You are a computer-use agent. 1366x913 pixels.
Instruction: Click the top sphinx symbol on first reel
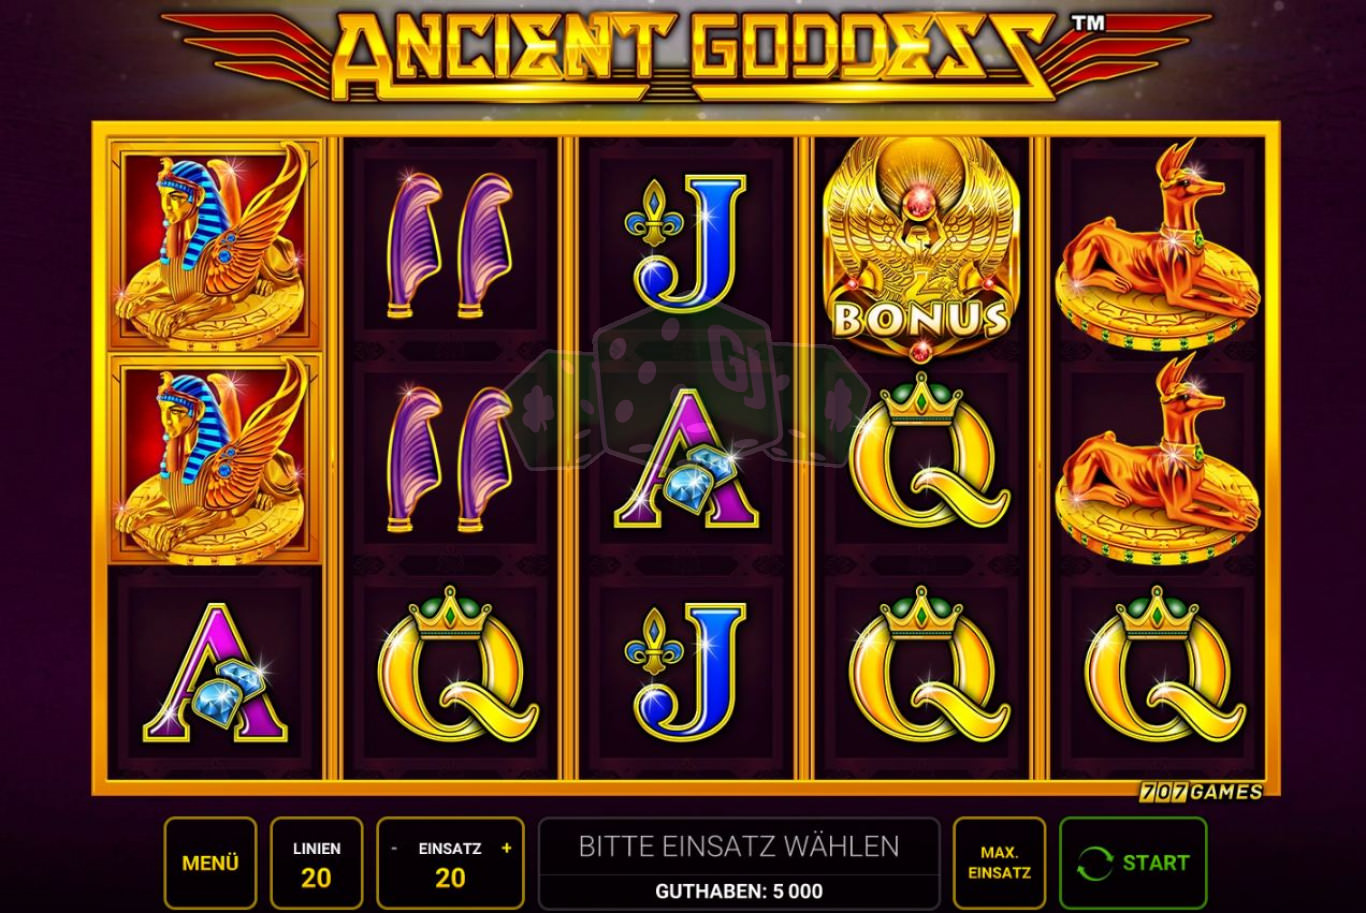tap(214, 245)
